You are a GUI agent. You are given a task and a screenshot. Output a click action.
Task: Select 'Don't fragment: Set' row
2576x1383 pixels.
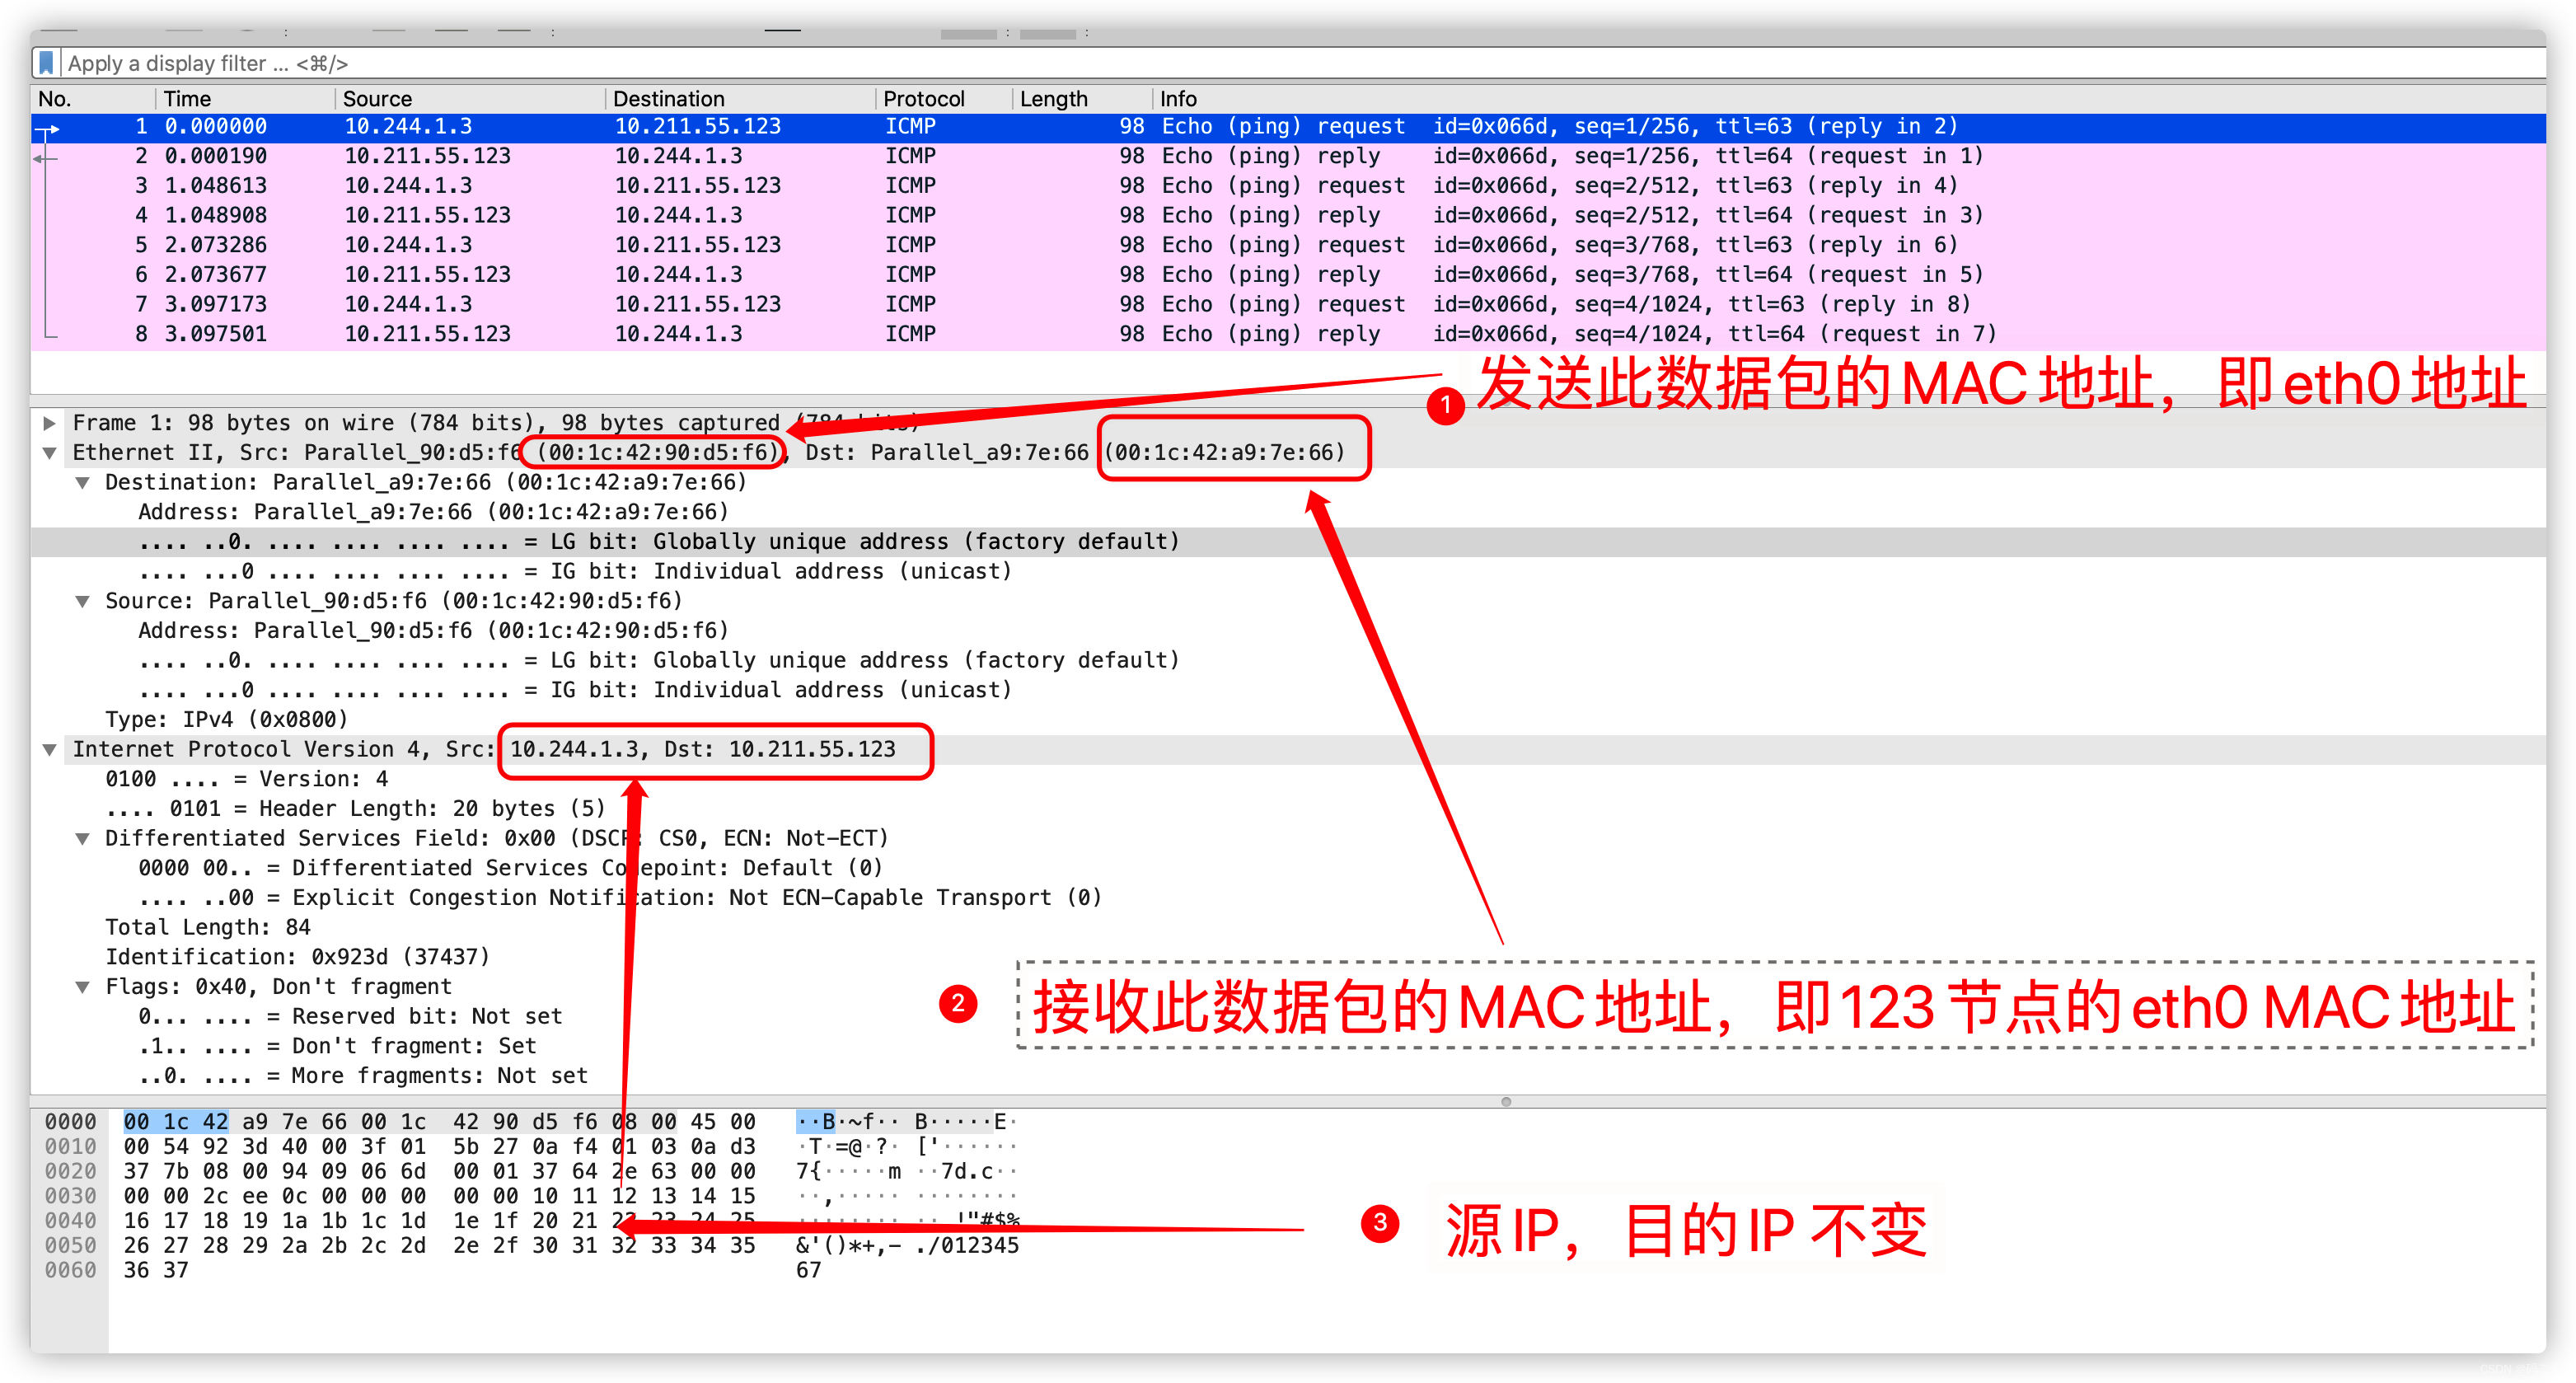pos(1288,1046)
